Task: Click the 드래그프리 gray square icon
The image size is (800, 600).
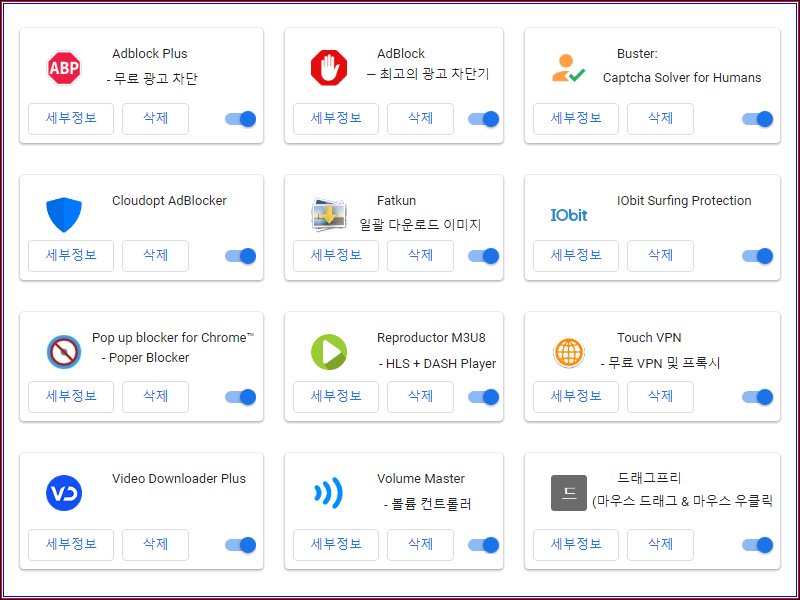Action: 569,493
